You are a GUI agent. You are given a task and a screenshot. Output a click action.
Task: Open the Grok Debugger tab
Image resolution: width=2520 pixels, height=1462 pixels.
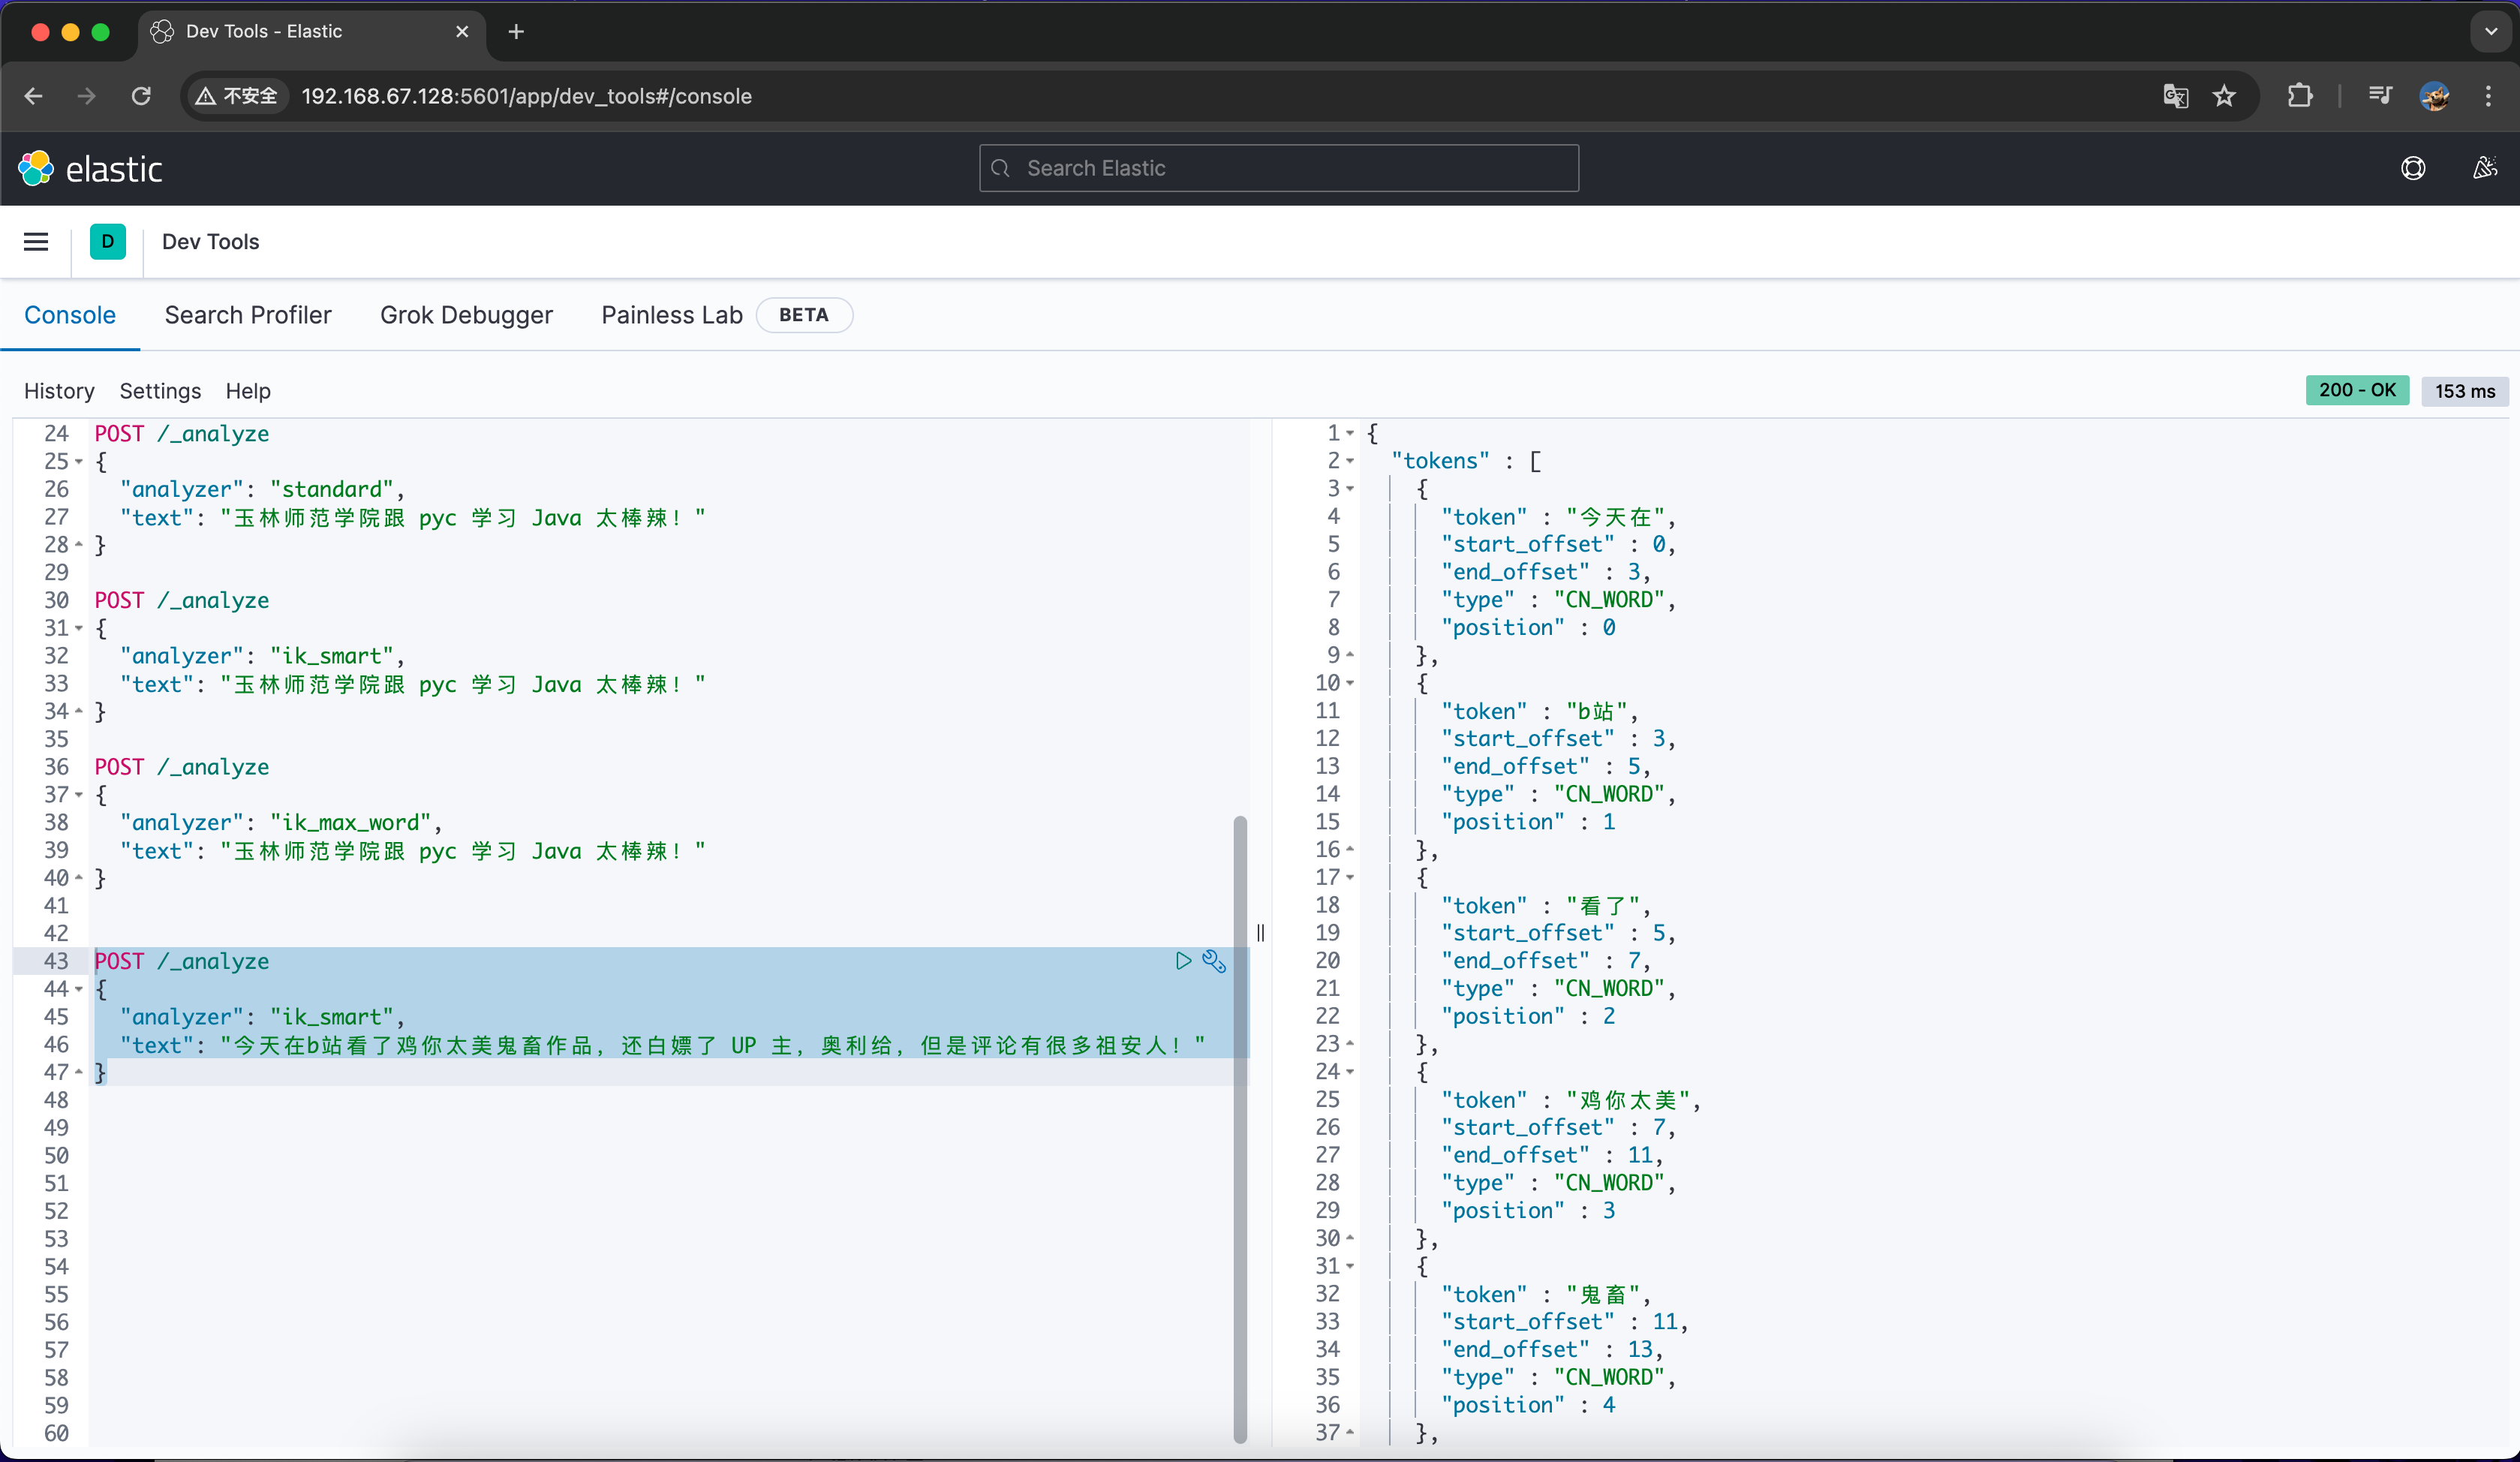tap(466, 315)
